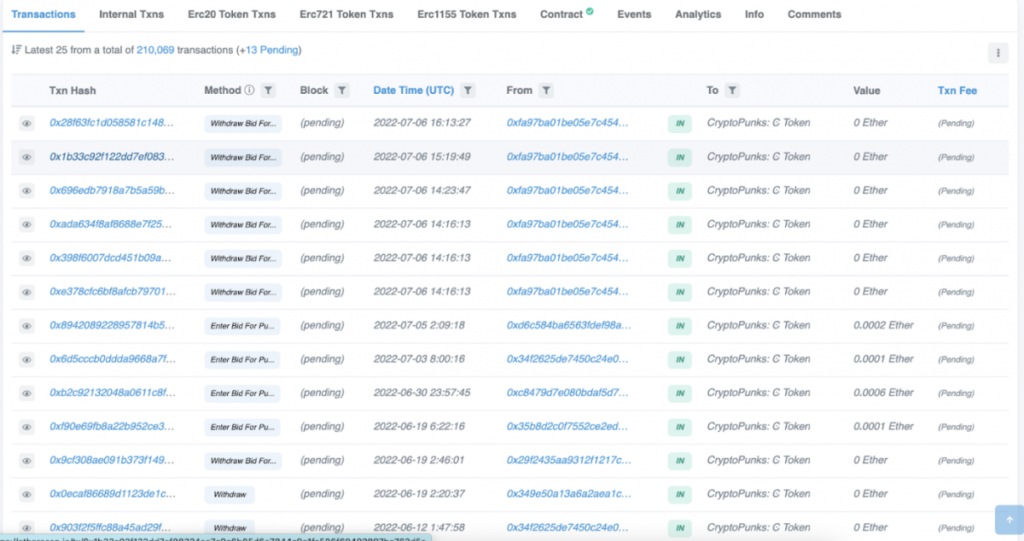
Task: Open the Block column filter
Action: pyautogui.click(x=342, y=91)
